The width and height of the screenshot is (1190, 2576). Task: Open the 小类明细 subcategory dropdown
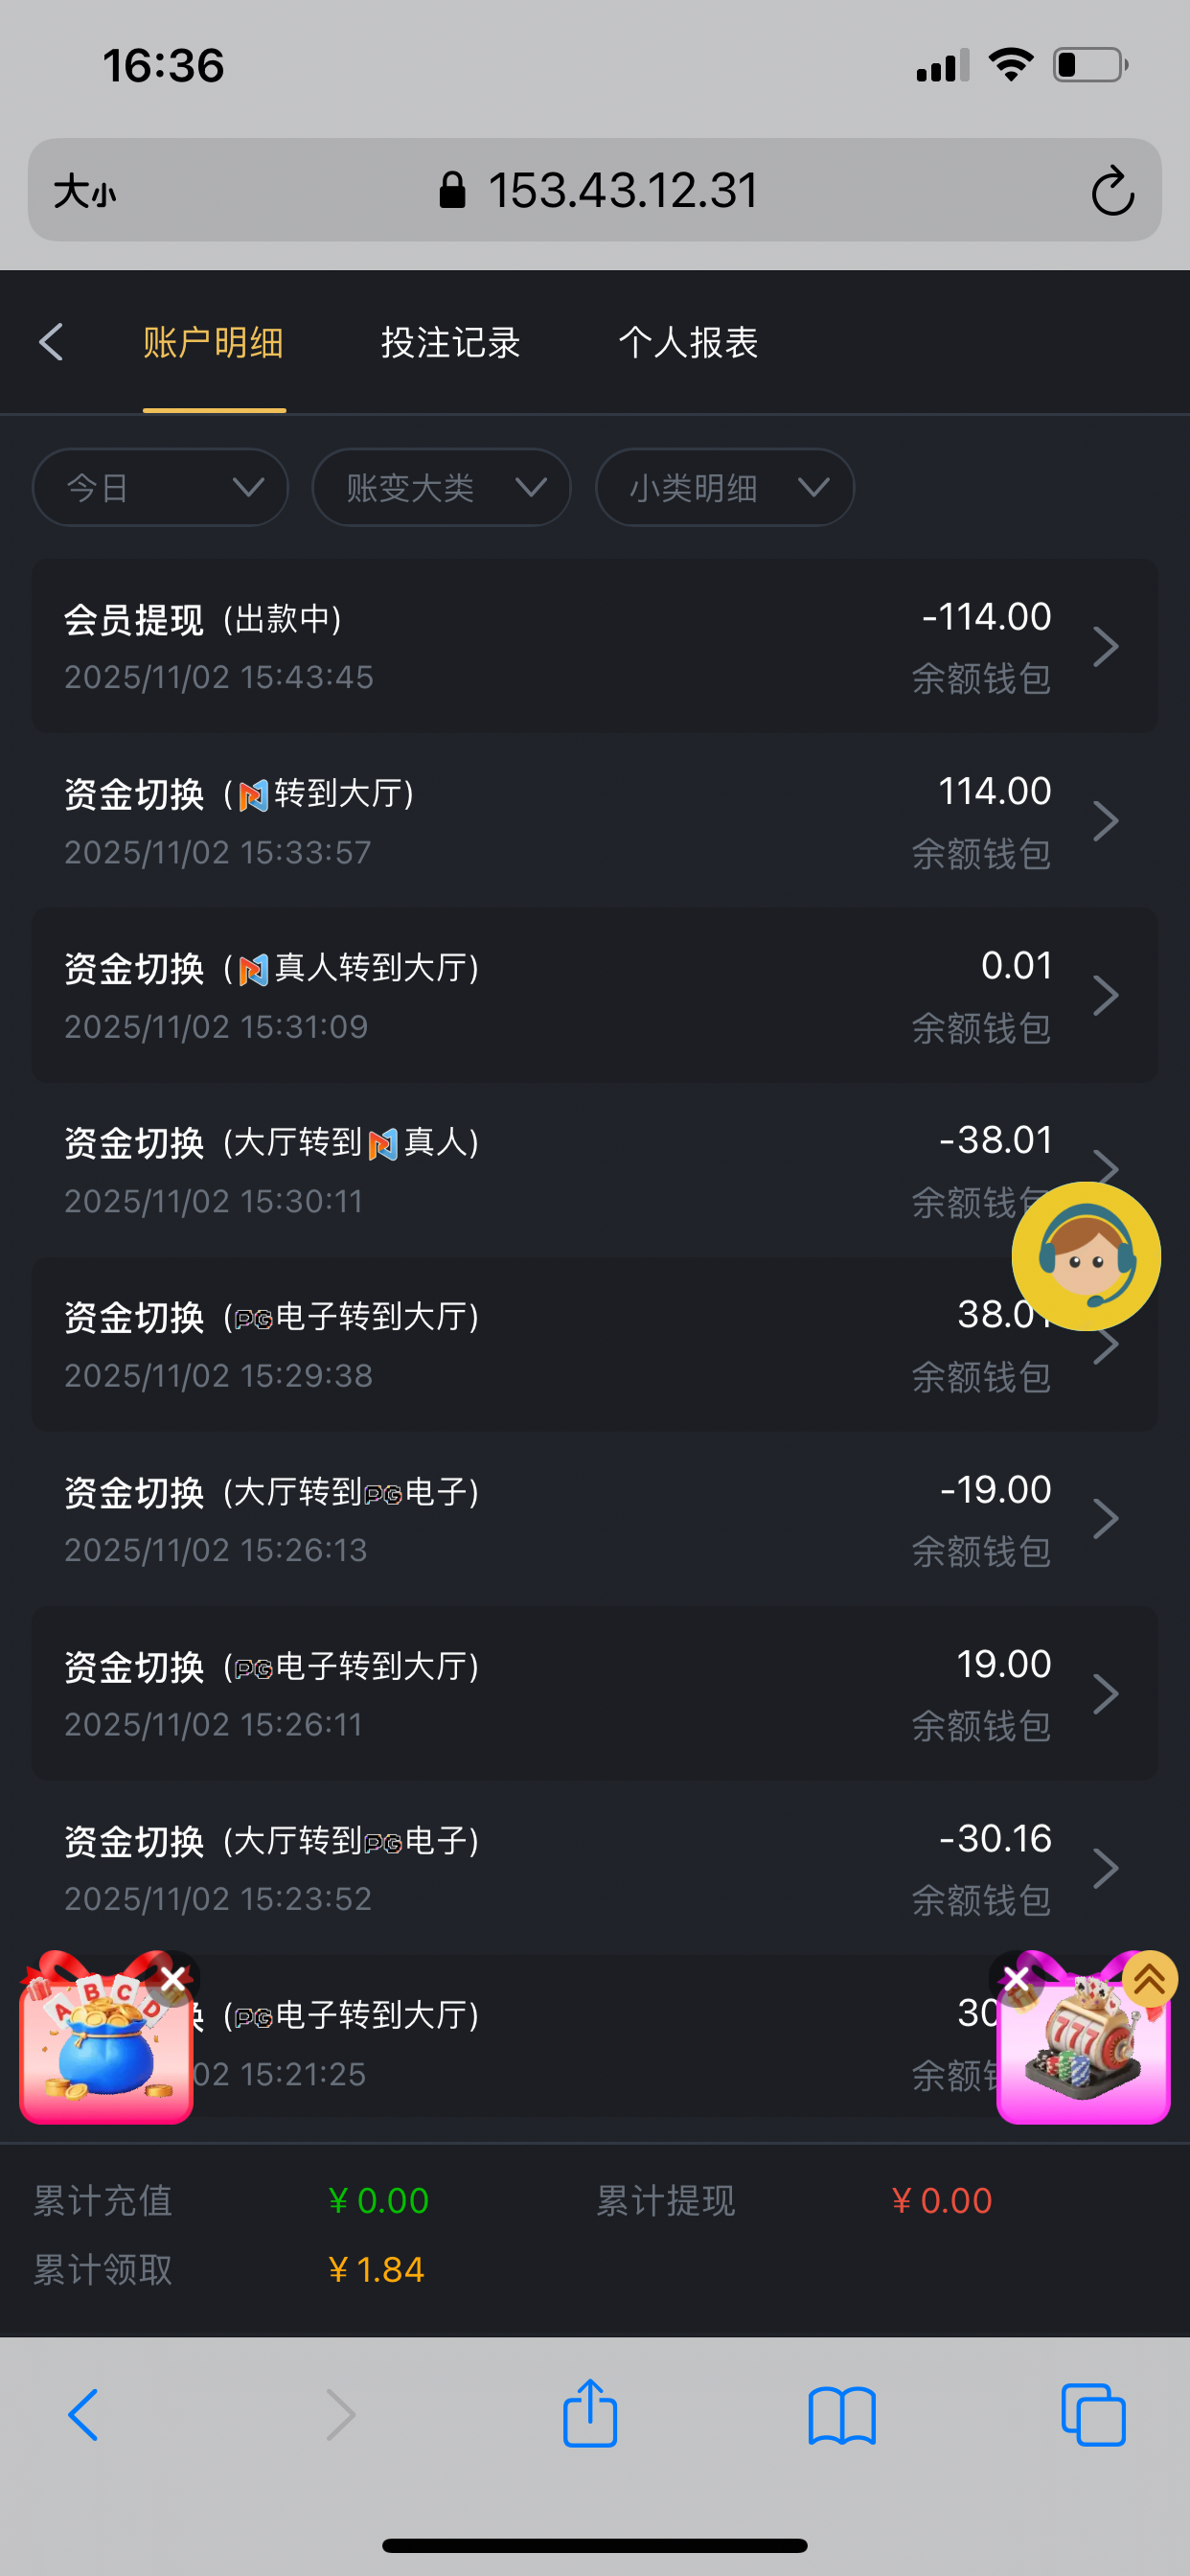(724, 488)
